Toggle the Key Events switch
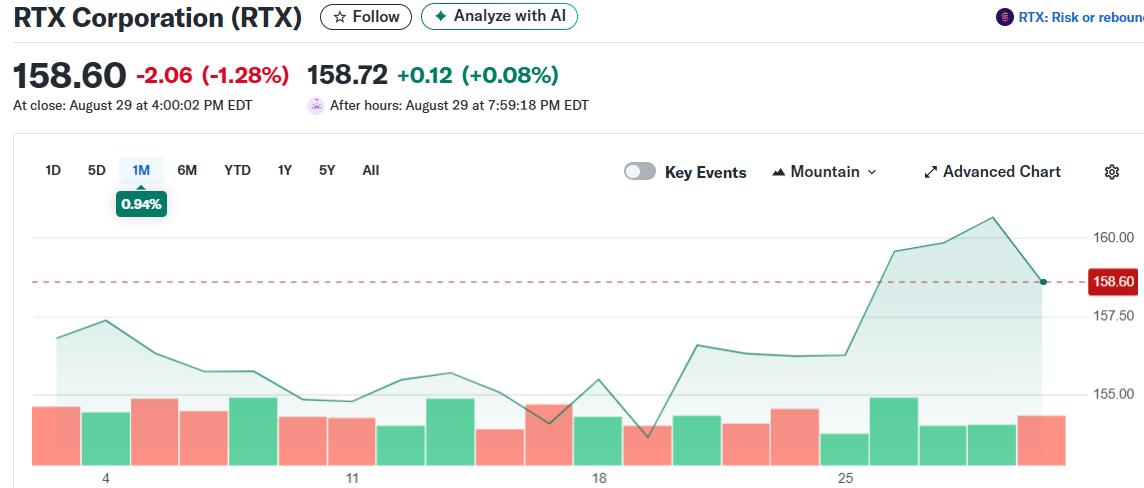This screenshot has width=1144, height=488. 640,172
